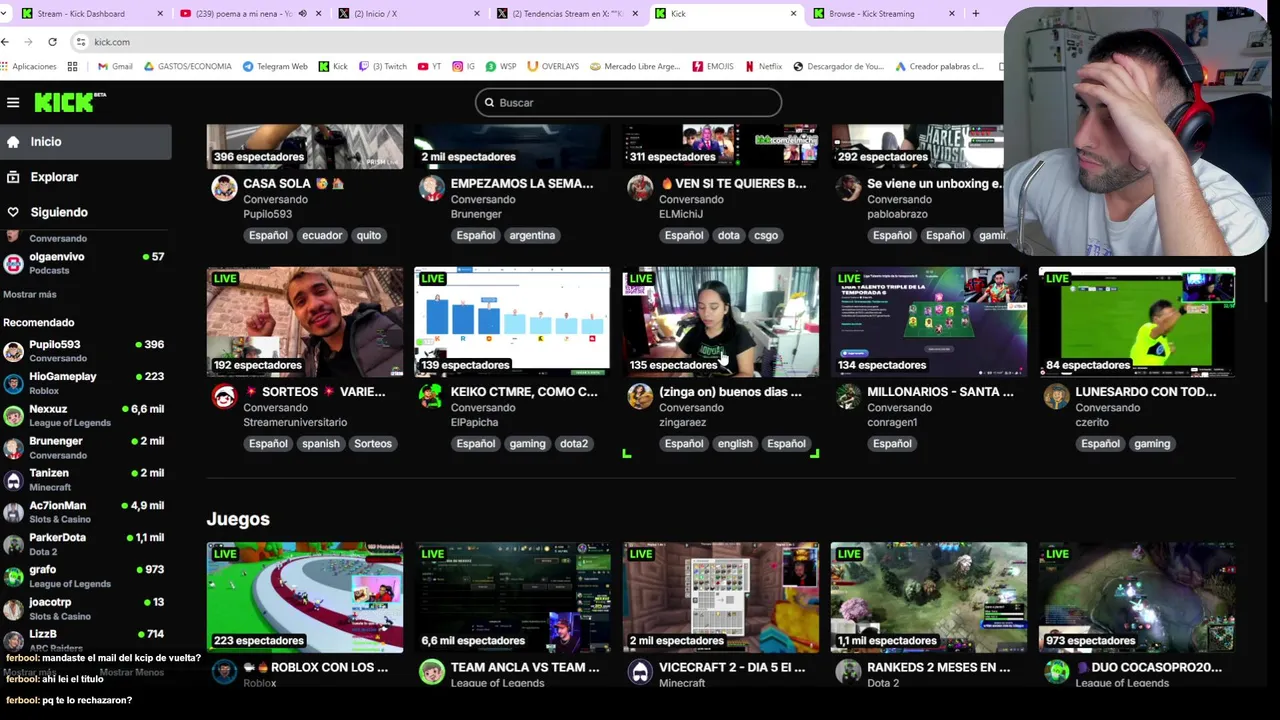Open the KEIKO CTMRE stream title
1280x720 pixels.
524,392
